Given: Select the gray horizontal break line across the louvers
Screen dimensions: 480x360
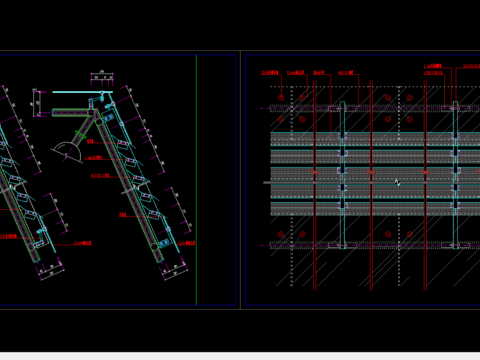Looking at the screenshot, I should (372, 183).
